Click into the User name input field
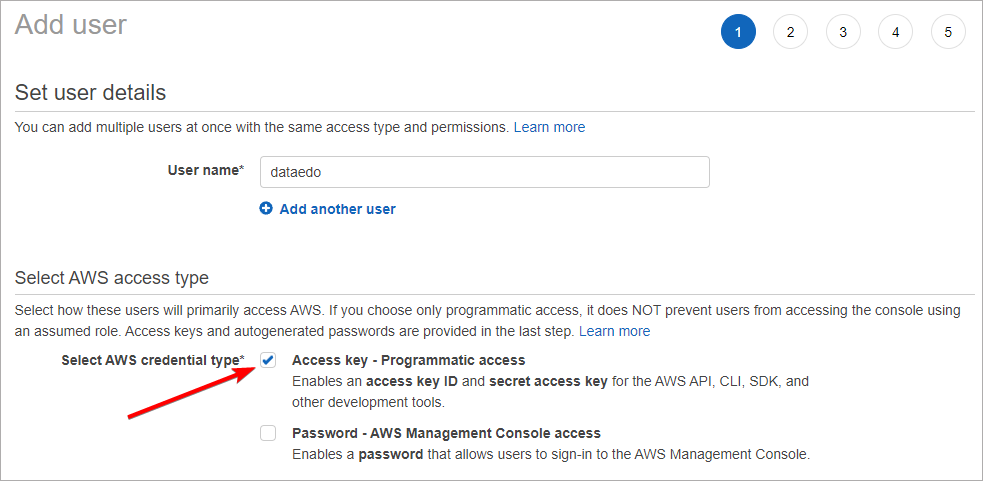 (x=485, y=172)
